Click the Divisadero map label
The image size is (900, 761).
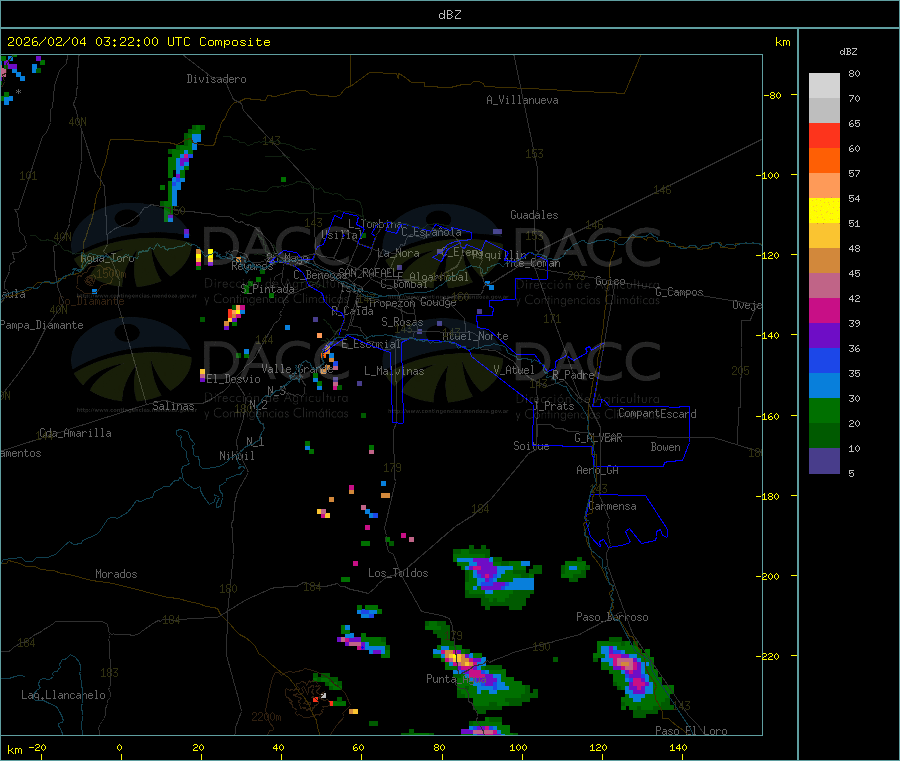pyautogui.click(x=216, y=79)
